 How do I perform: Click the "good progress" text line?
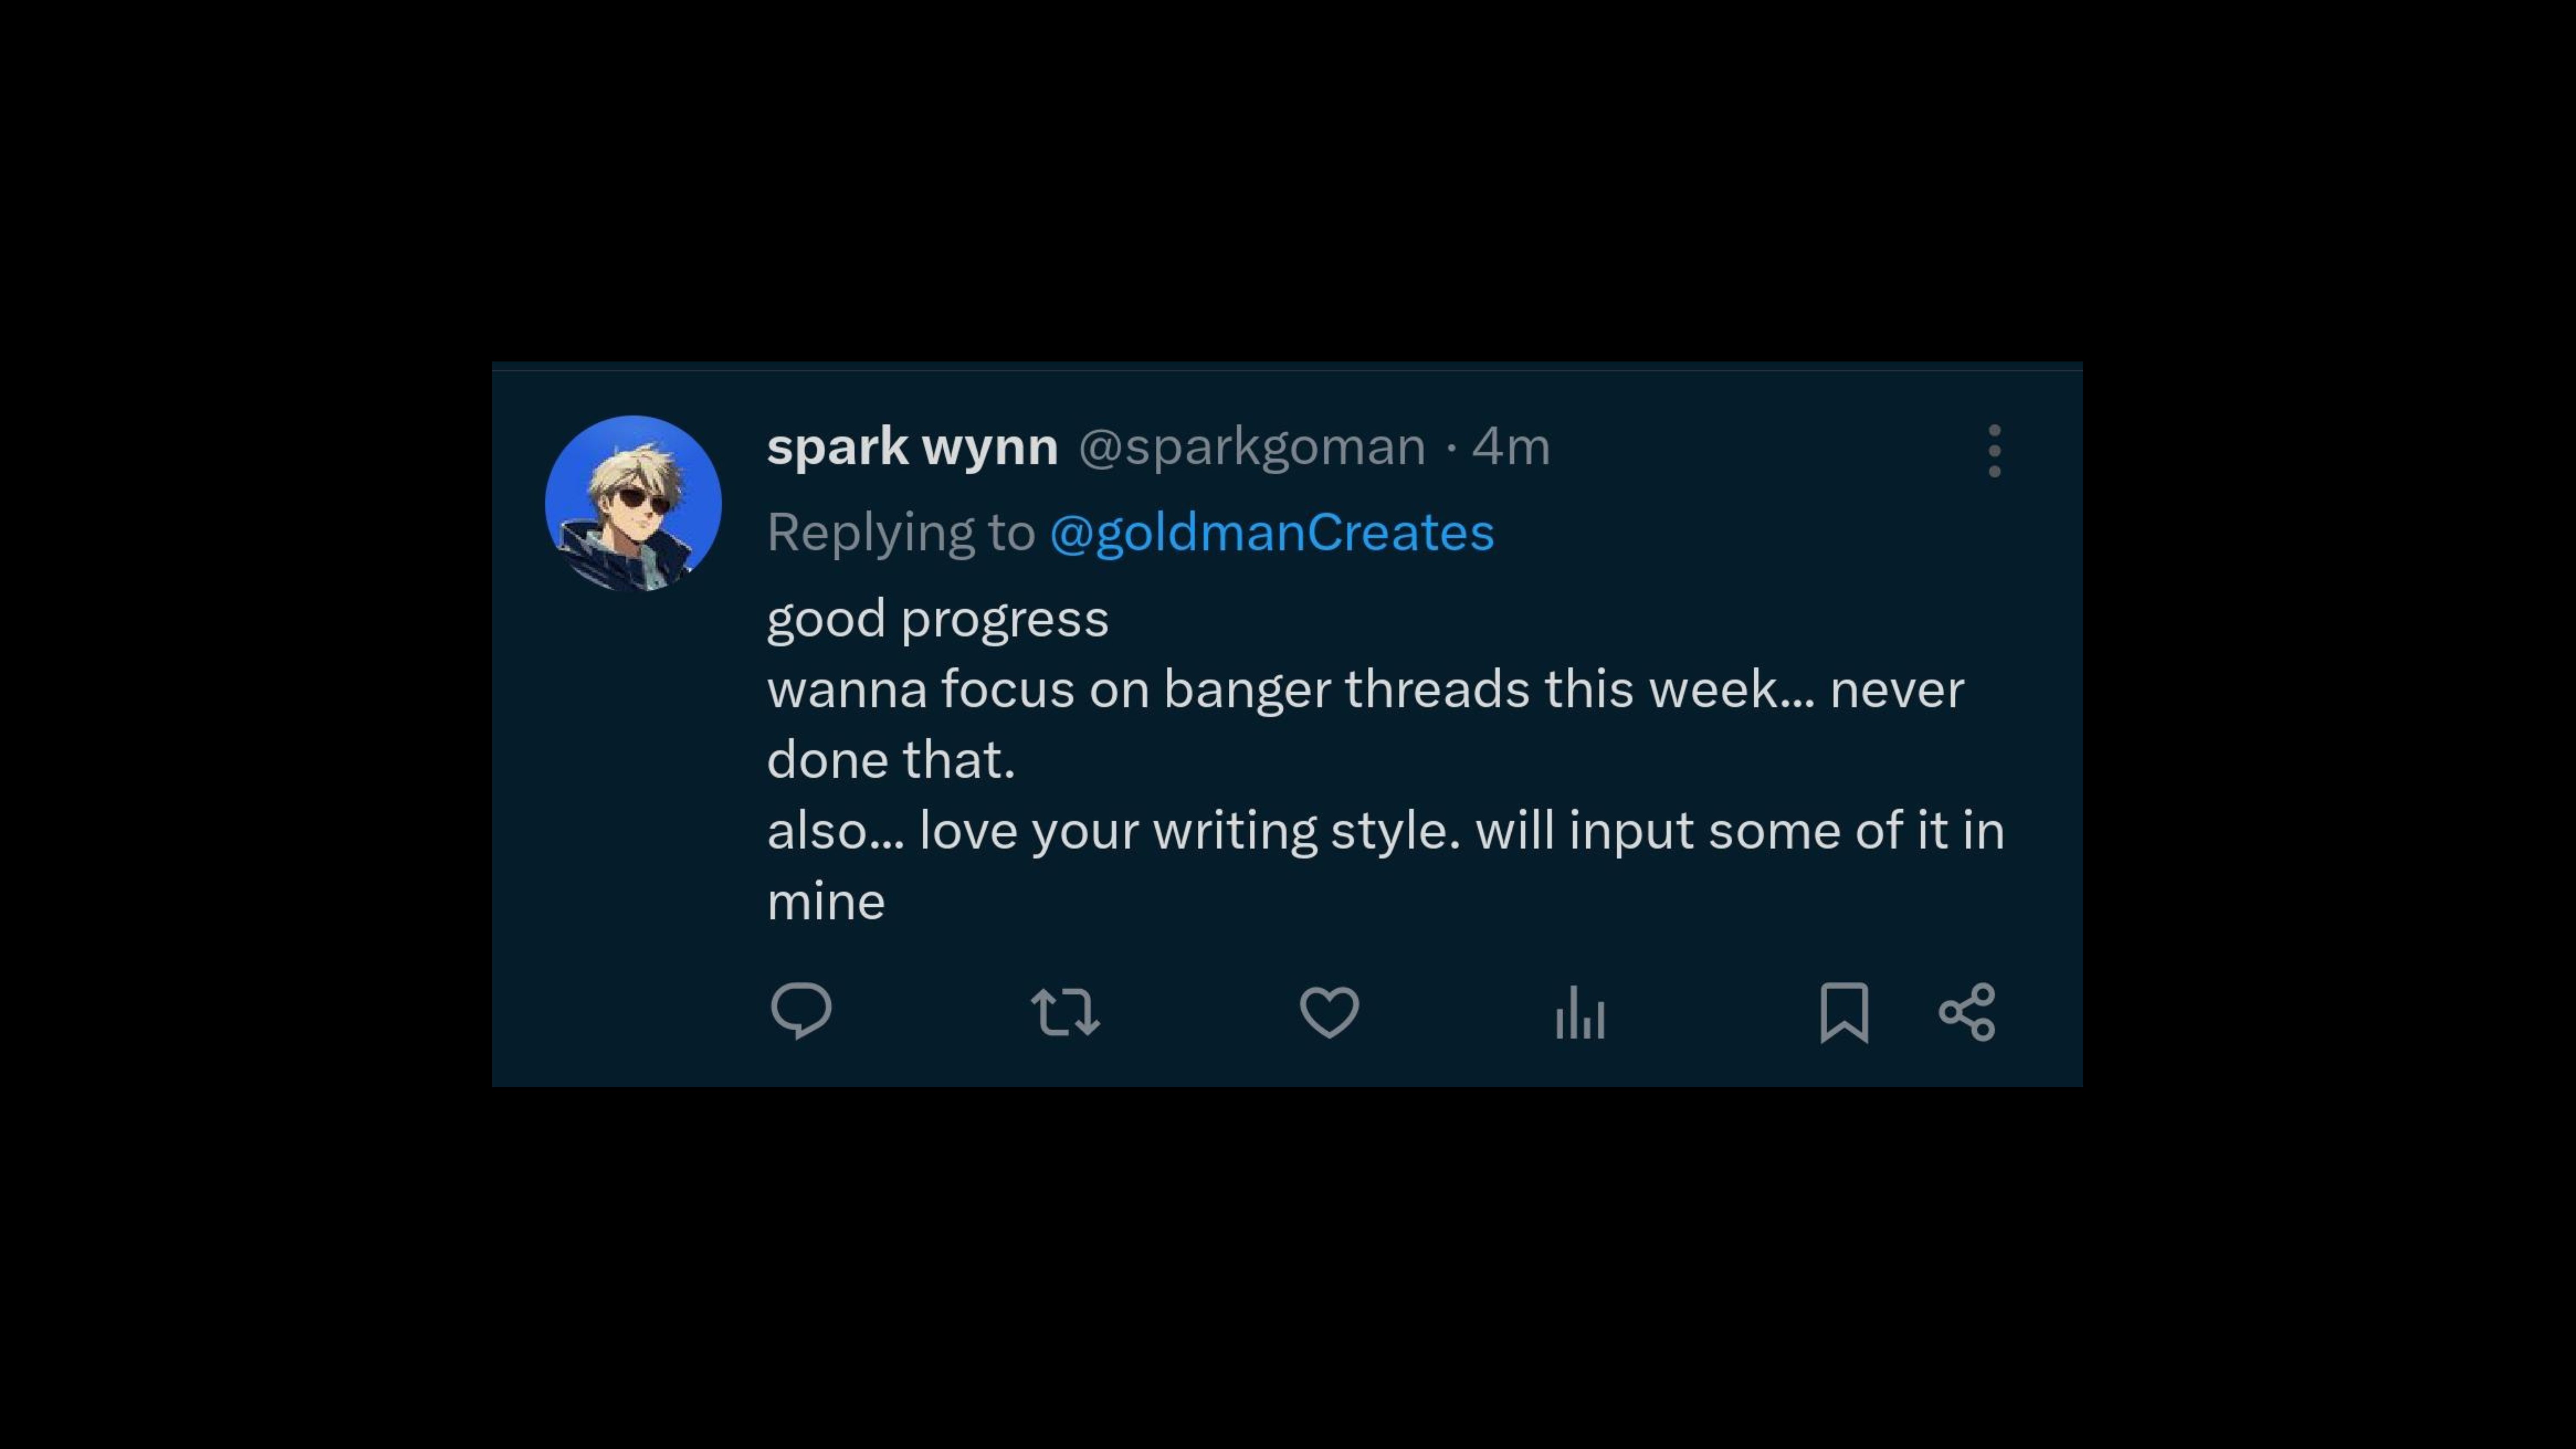tap(937, 618)
